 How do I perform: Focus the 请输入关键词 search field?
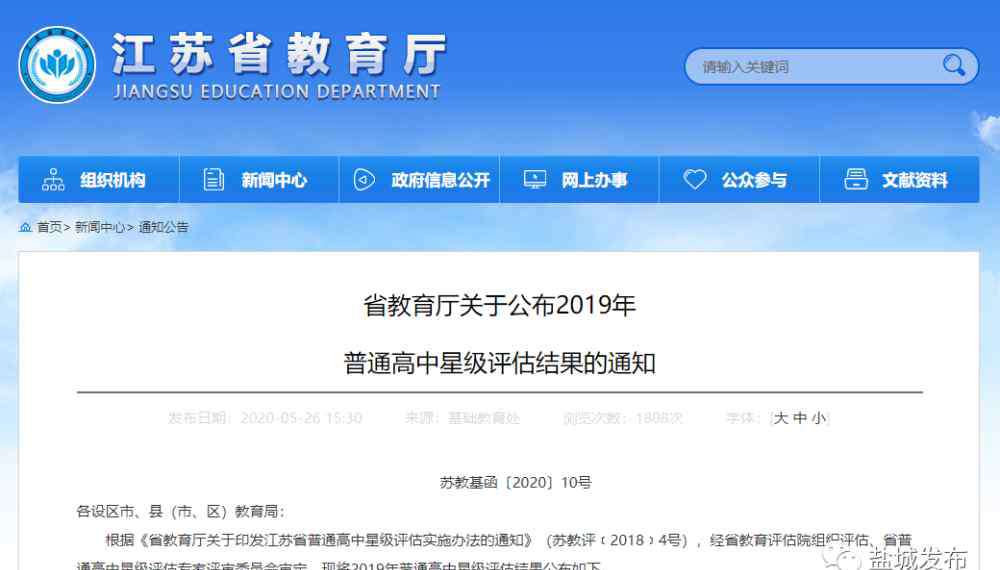pyautogui.click(x=831, y=66)
